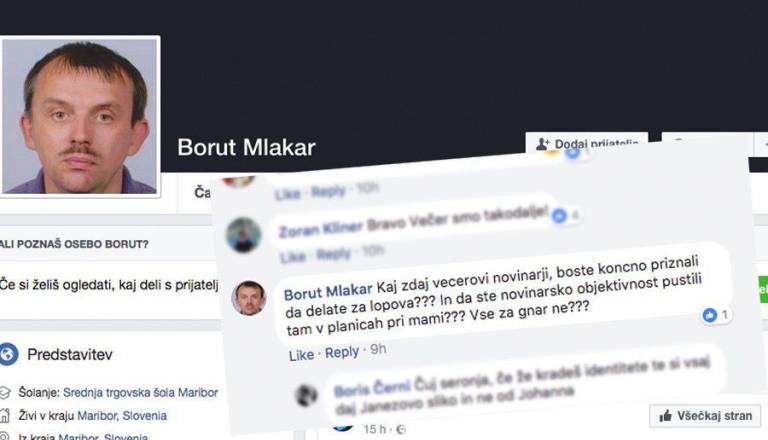Click the like reaction icon on Borut's comment
The height and width of the screenshot is (440, 768).
[709, 315]
